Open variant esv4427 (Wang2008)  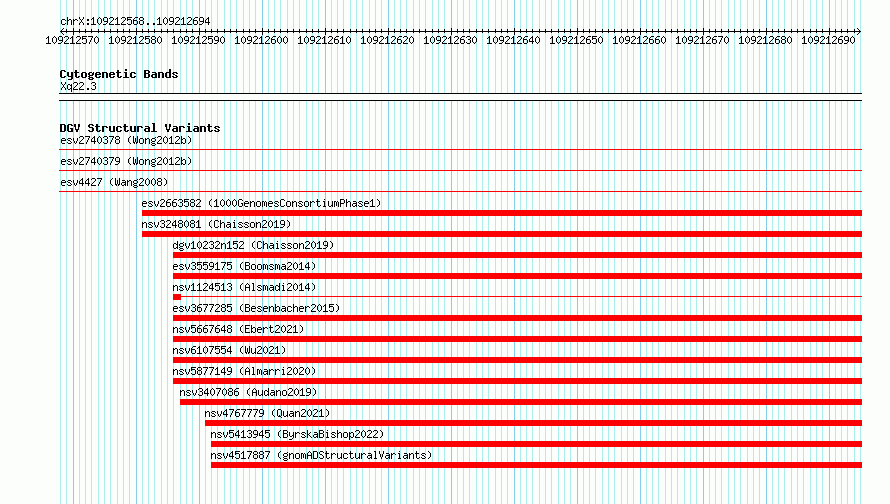coord(114,182)
